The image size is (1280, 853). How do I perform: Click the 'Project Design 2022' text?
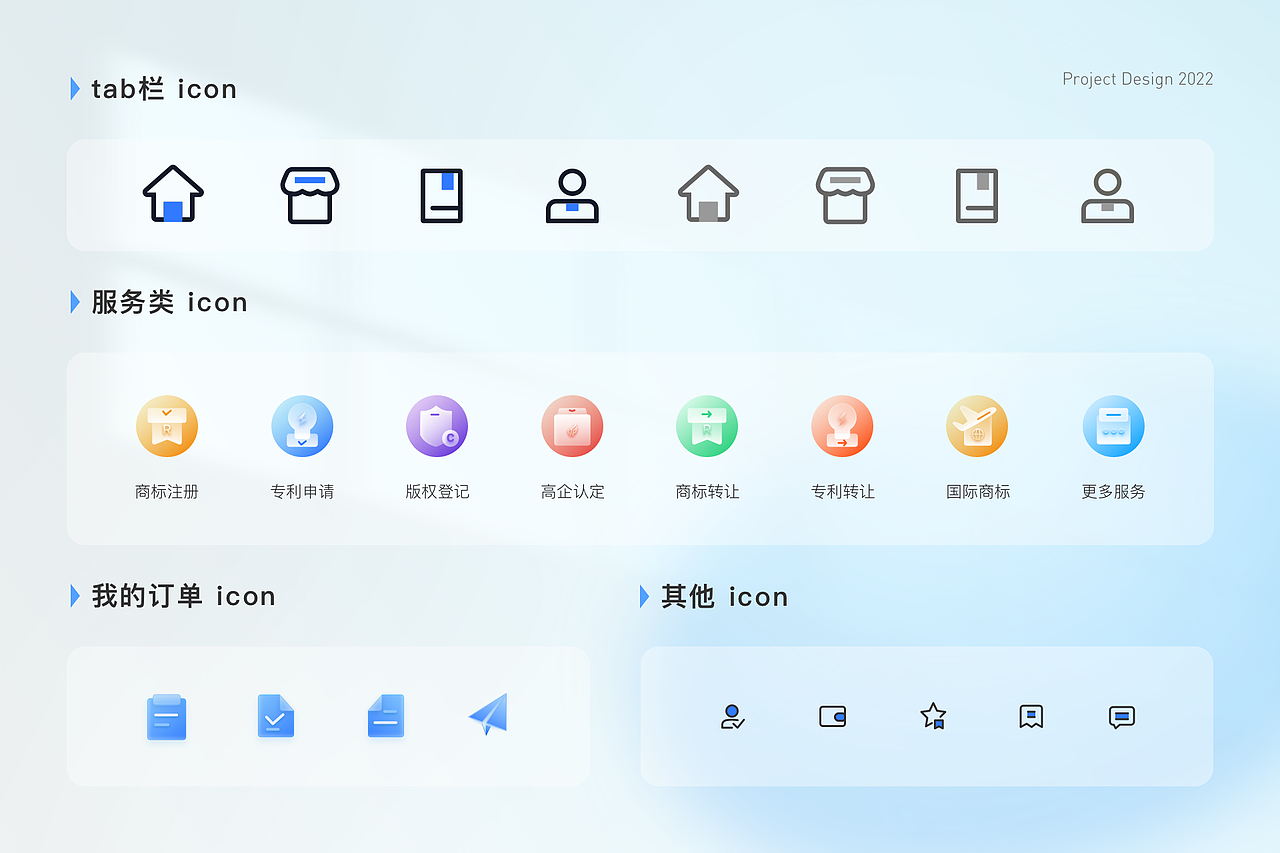click(1138, 79)
